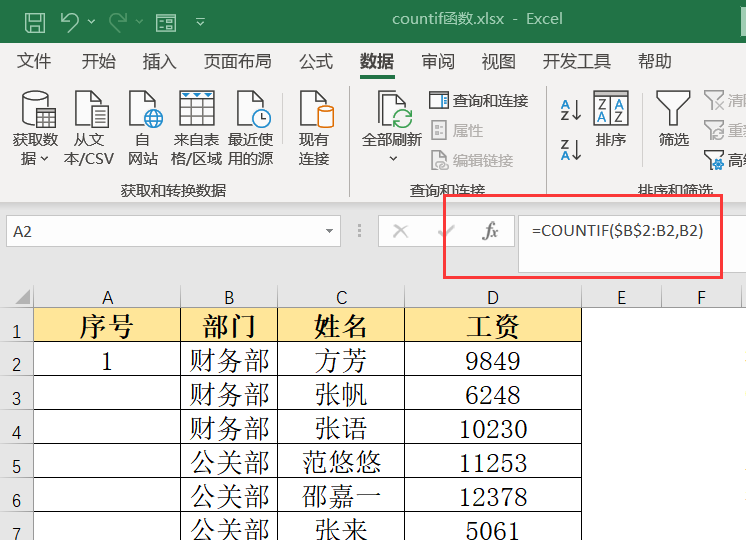This screenshot has width=746, height=540.
Task: Click the Save icon in quick access toolbar
Action: (x=35, y=22)
